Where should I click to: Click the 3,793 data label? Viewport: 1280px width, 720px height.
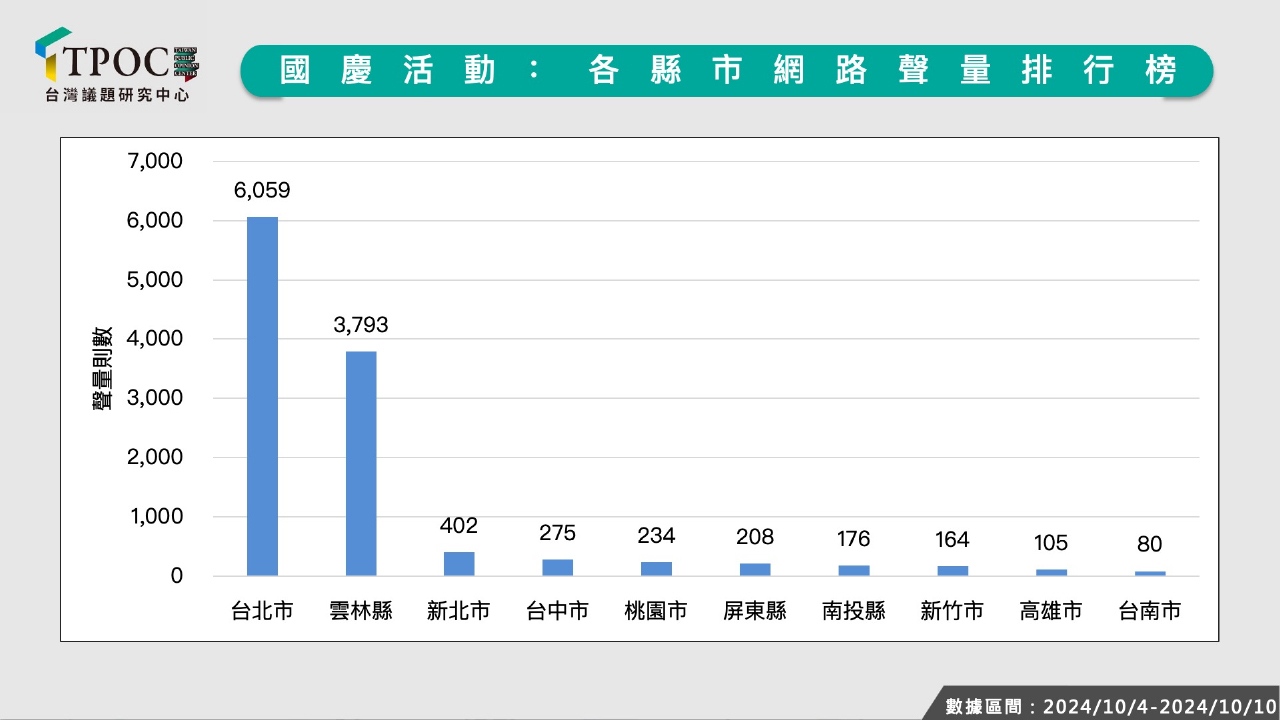tap(361, 325)
